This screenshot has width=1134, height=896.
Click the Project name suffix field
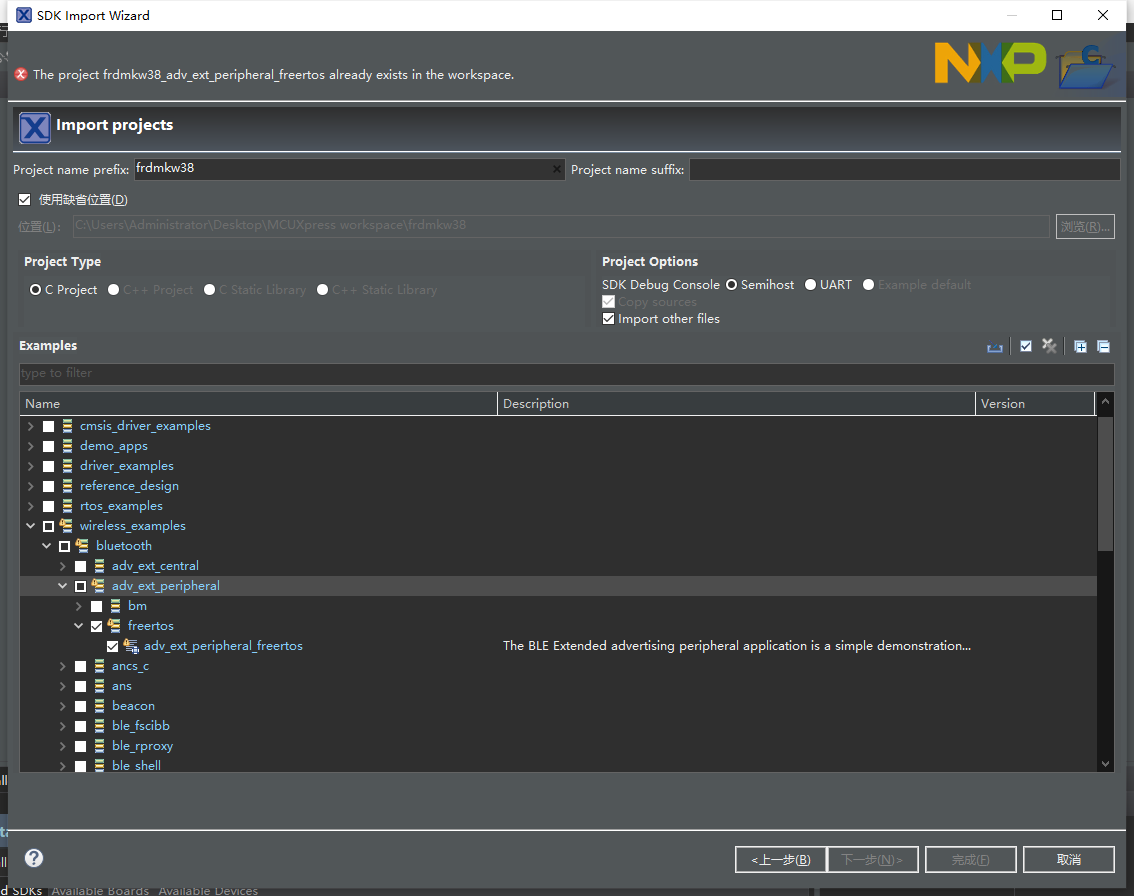(904, 169)
